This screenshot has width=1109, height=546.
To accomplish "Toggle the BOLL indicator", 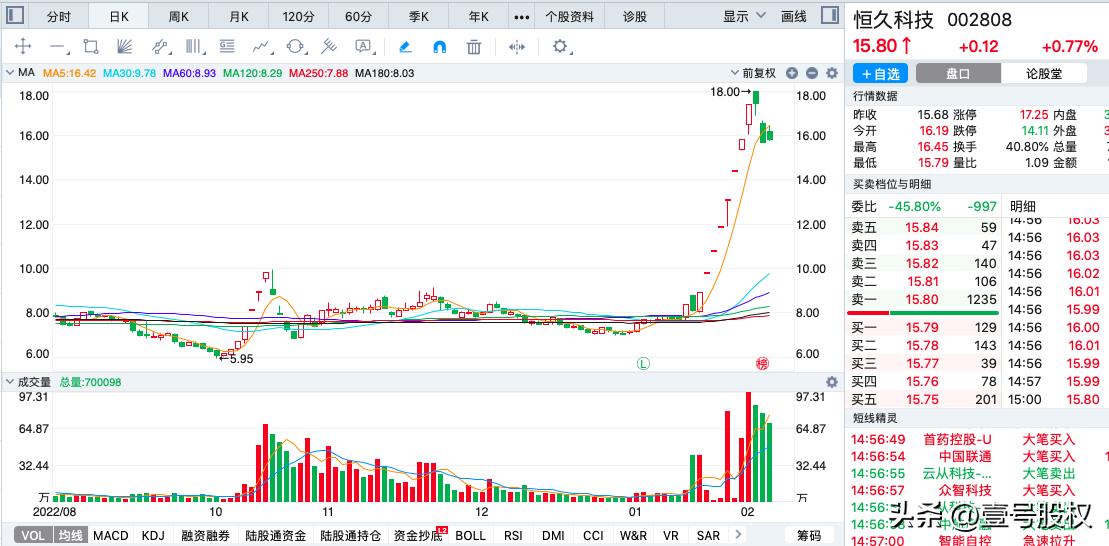I will [470, 535].
